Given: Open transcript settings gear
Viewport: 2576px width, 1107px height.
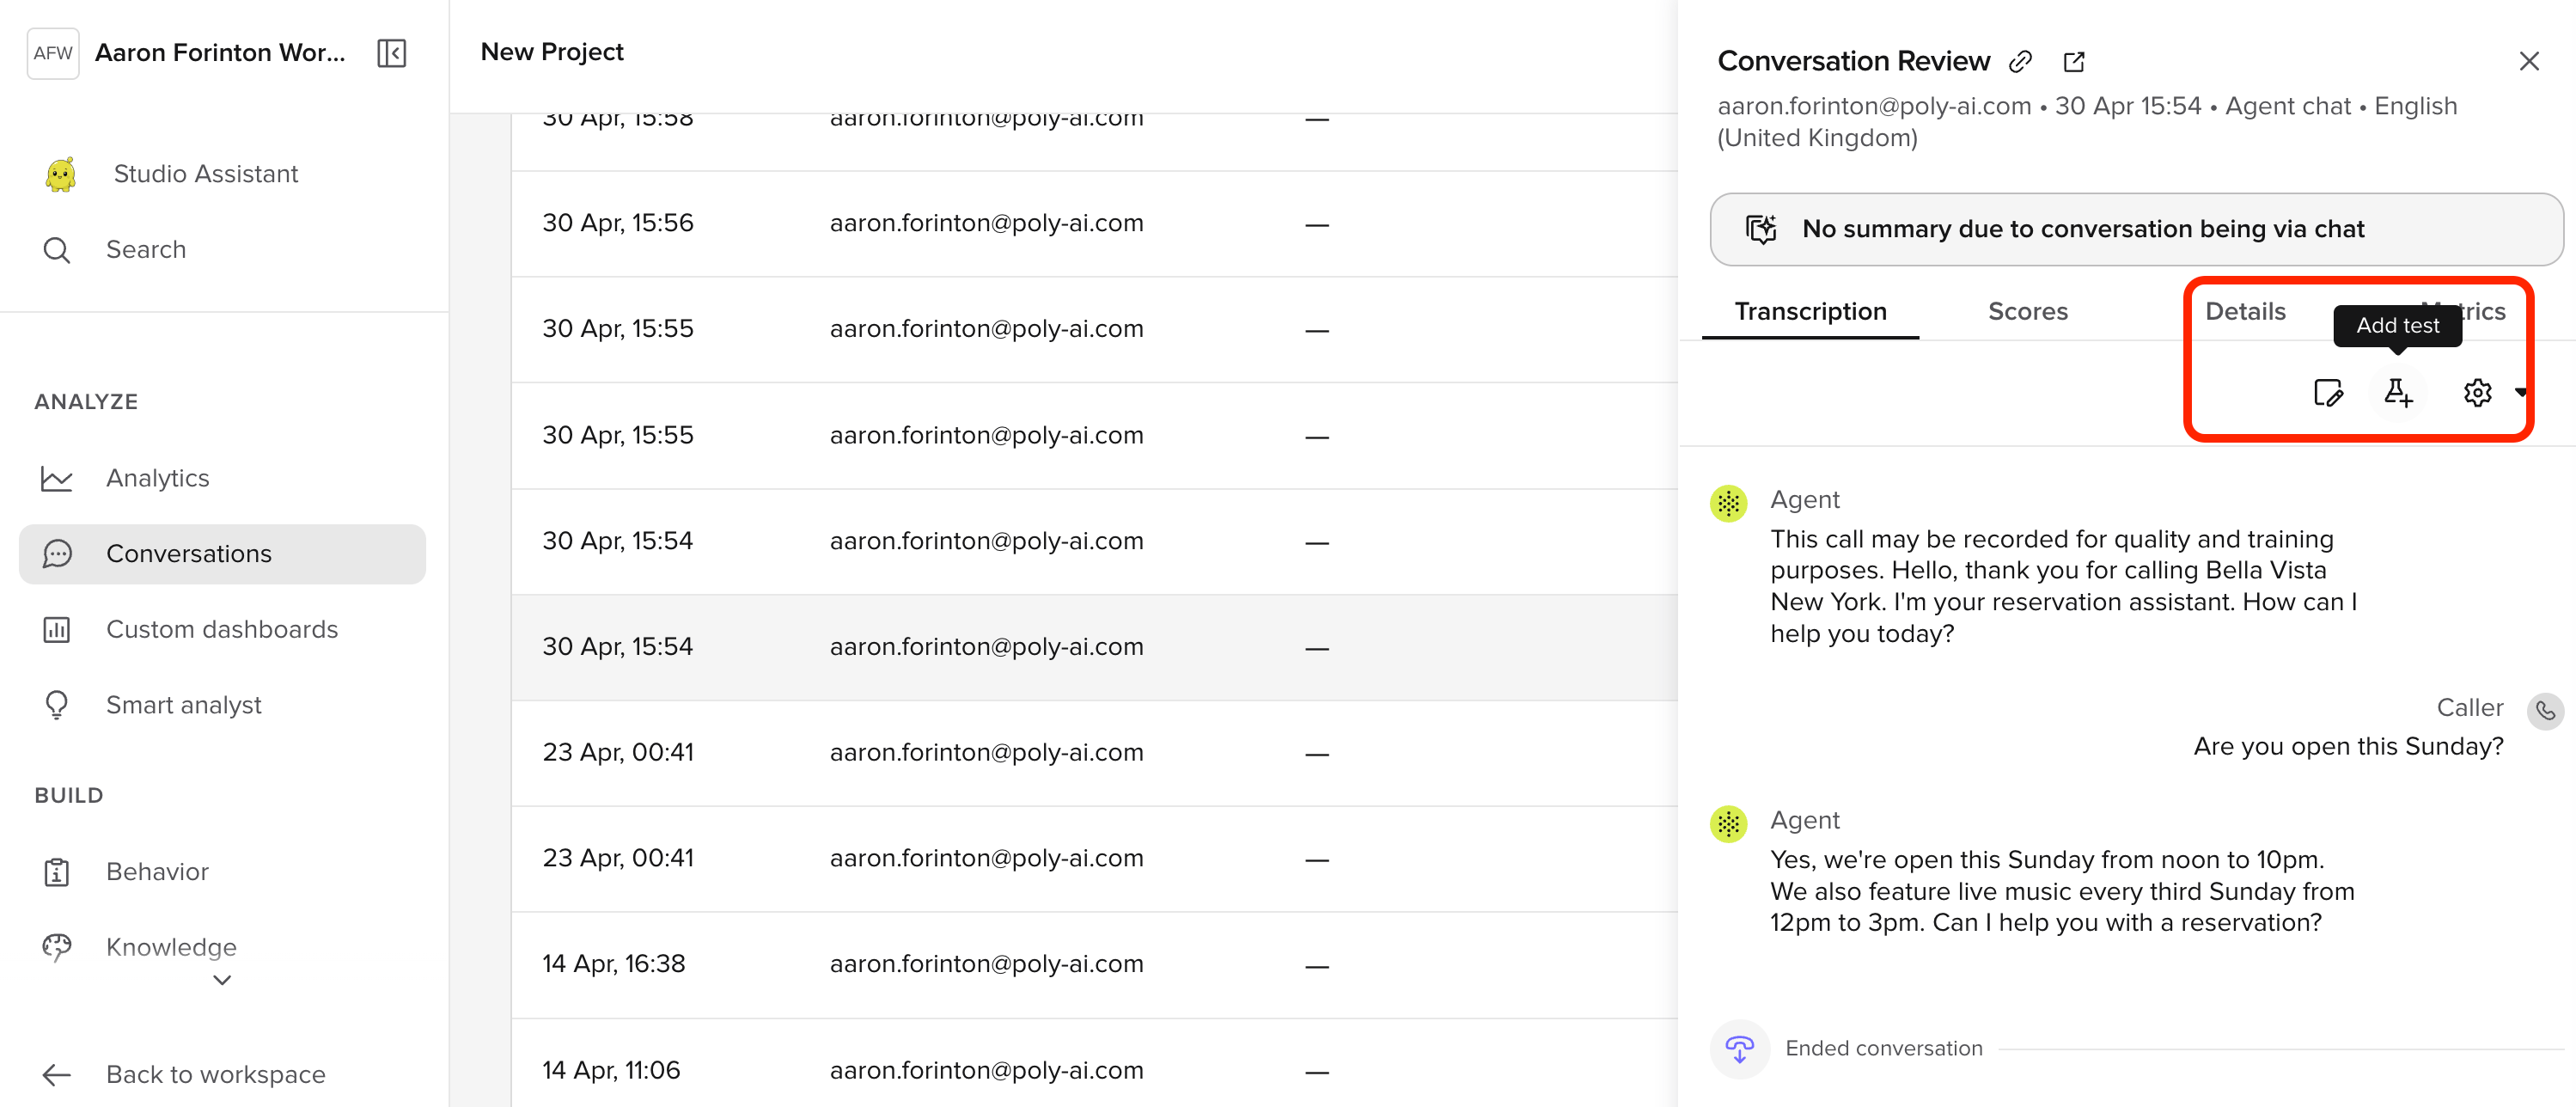Looking at the screenshot, I should pos(2477,393).
